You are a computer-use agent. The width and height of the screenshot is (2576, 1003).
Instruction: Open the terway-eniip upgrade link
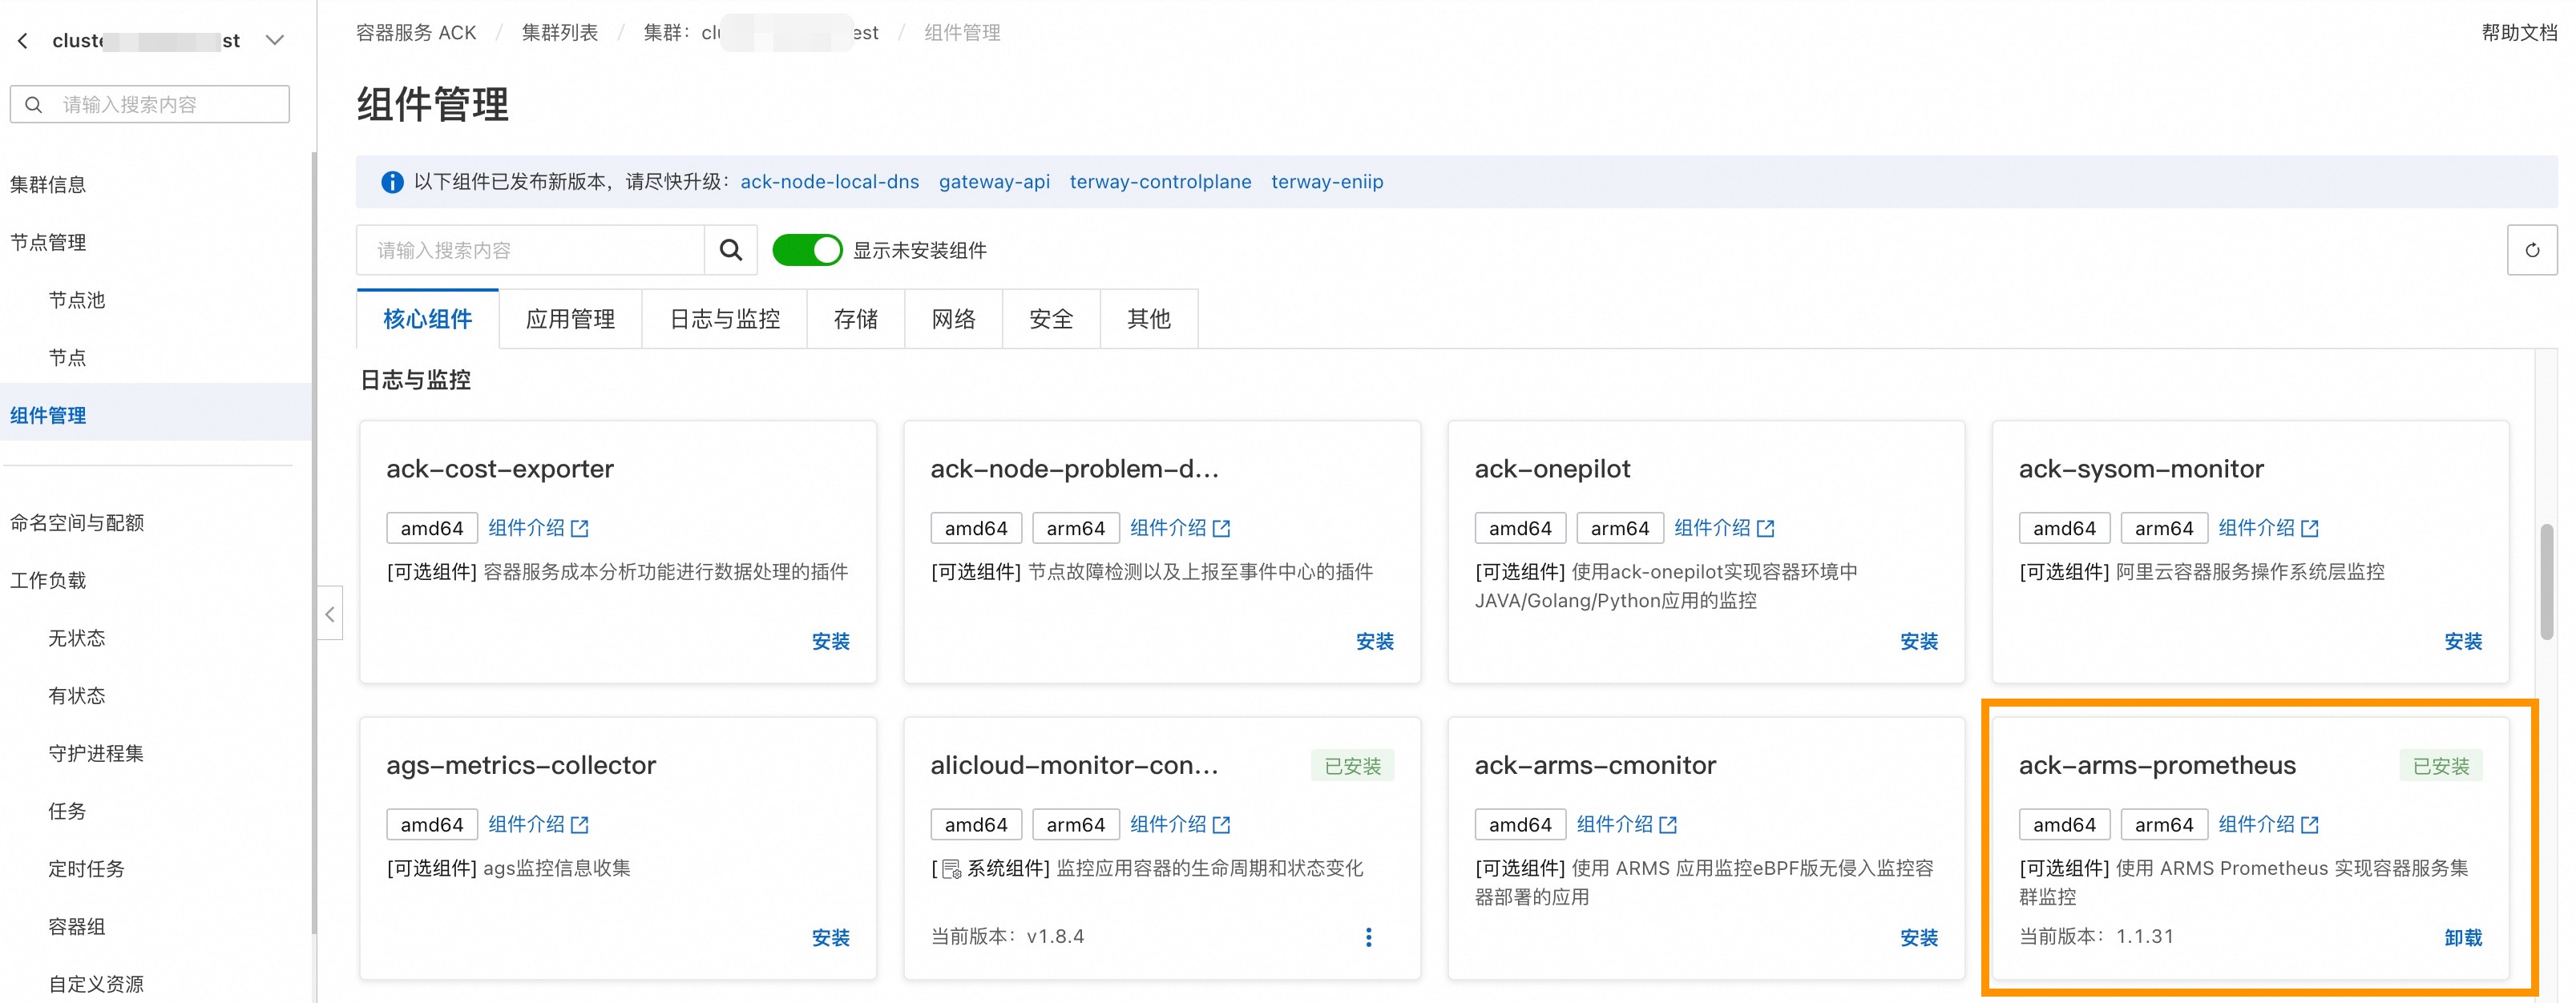1326,182
